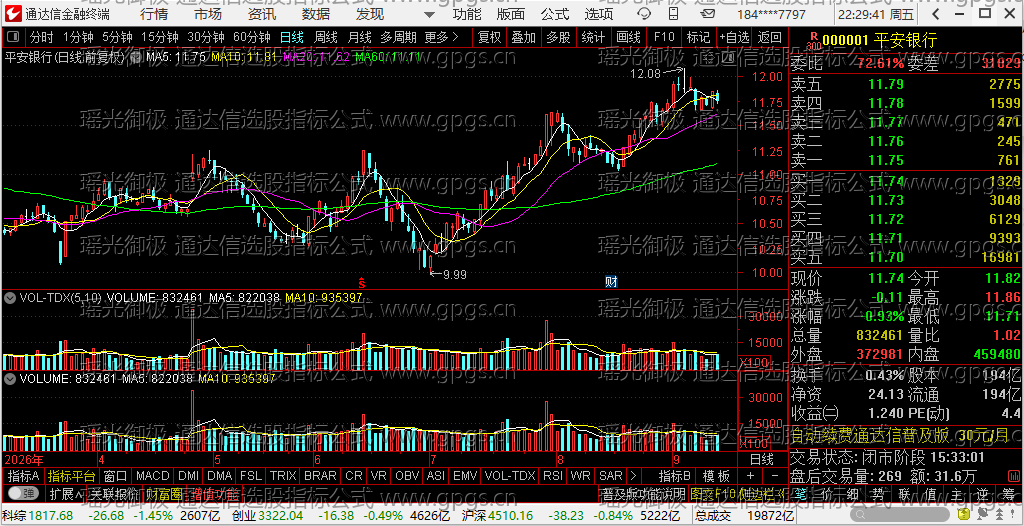The image size is (1024, 526).
Task: Select the 指标B tab
Action: coord(675,476)
